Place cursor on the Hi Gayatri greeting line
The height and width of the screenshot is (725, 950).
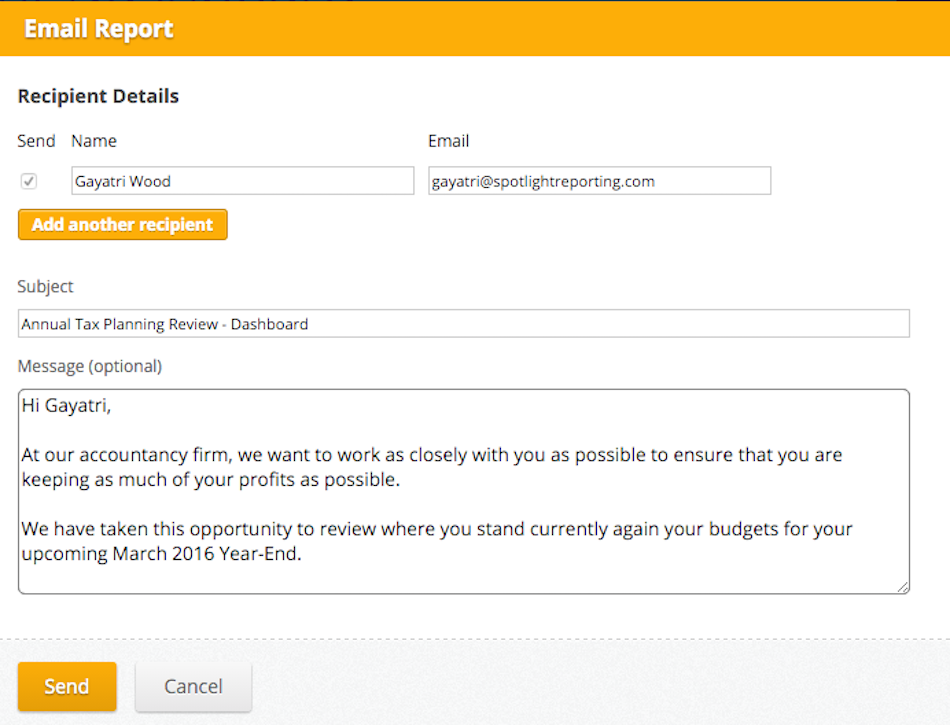click(67, 405)
